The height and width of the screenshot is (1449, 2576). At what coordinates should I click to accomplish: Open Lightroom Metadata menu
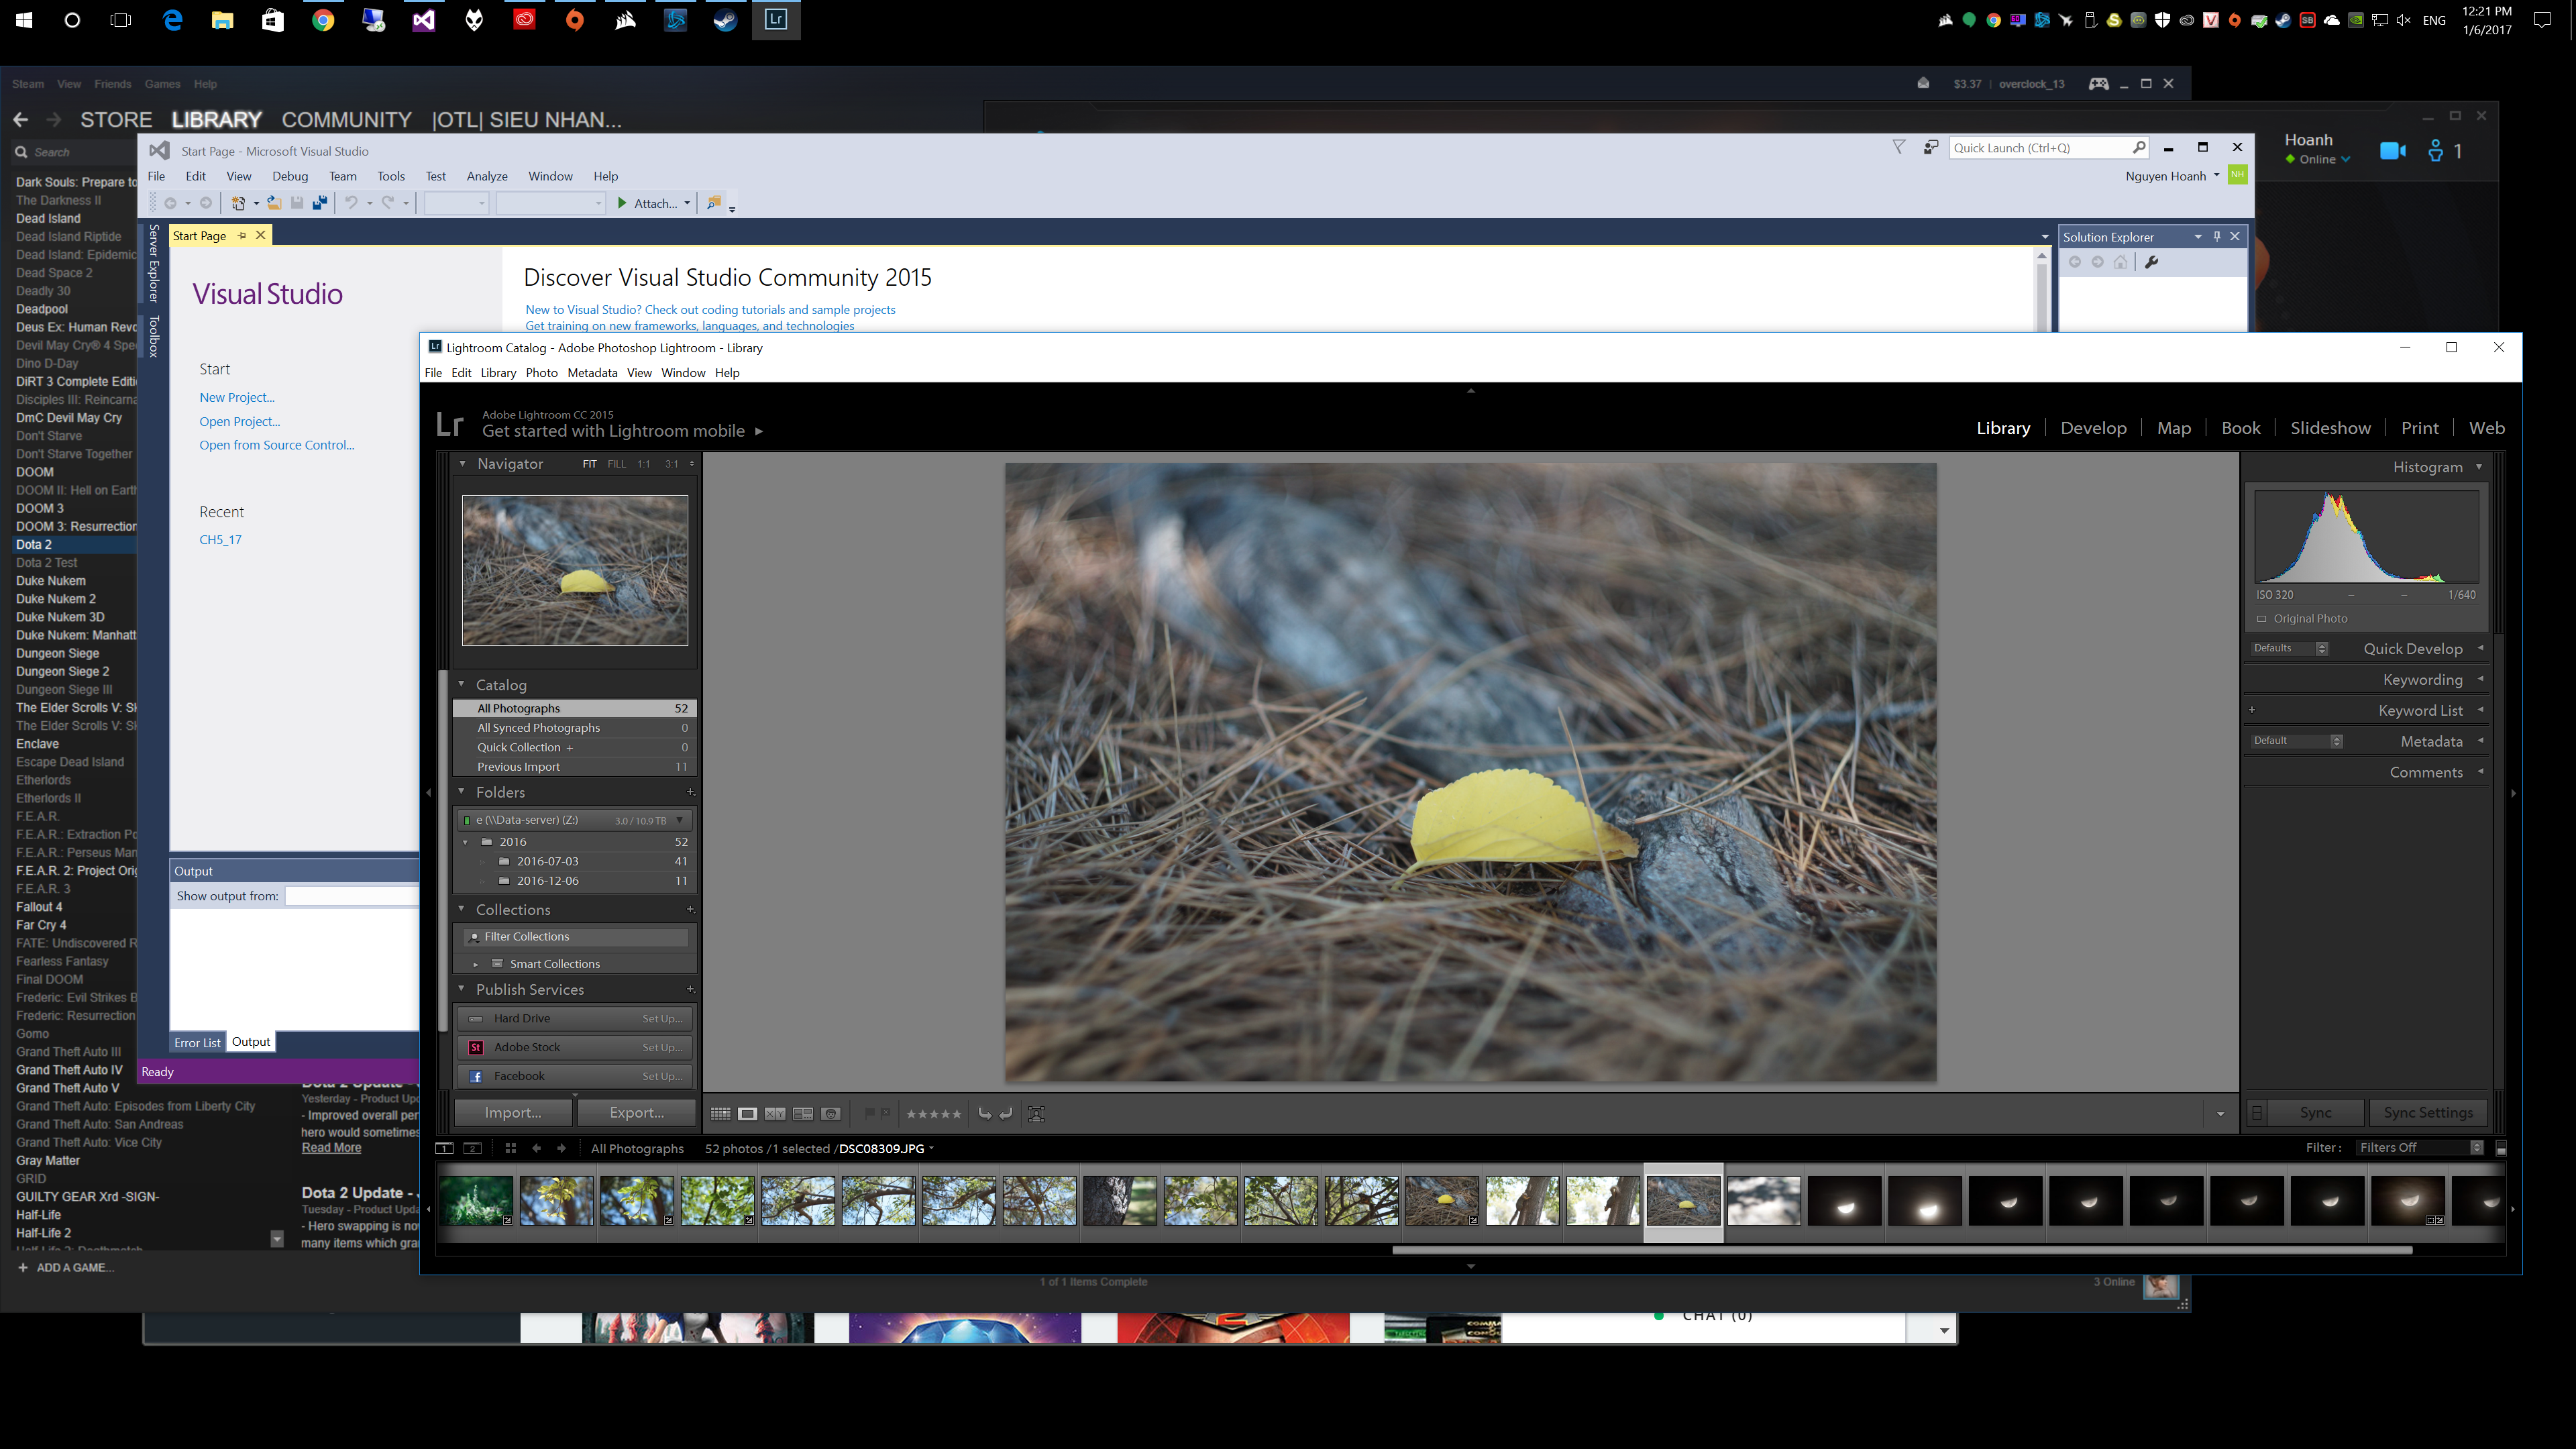592,373
